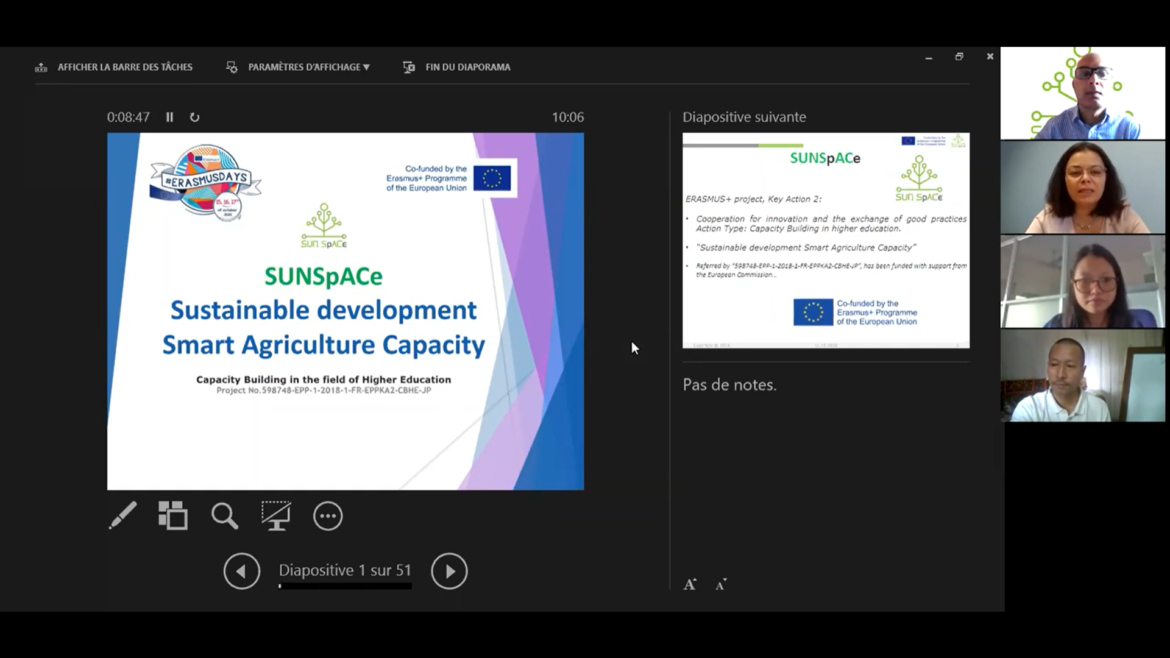
Task: Toggle black screen for slideshow
Action: click(x=276, y=516)
